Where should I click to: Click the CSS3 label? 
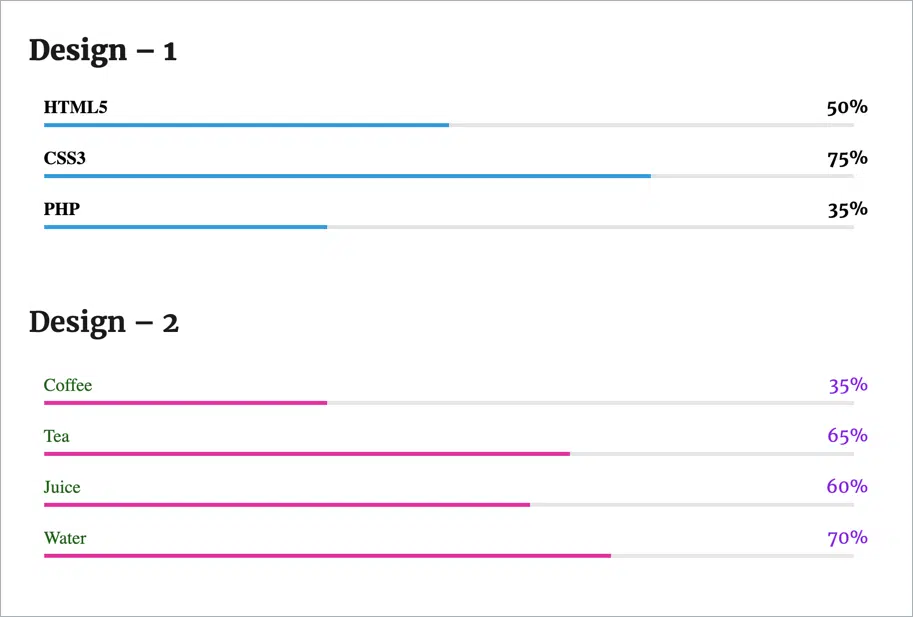(x=65, y=158)
